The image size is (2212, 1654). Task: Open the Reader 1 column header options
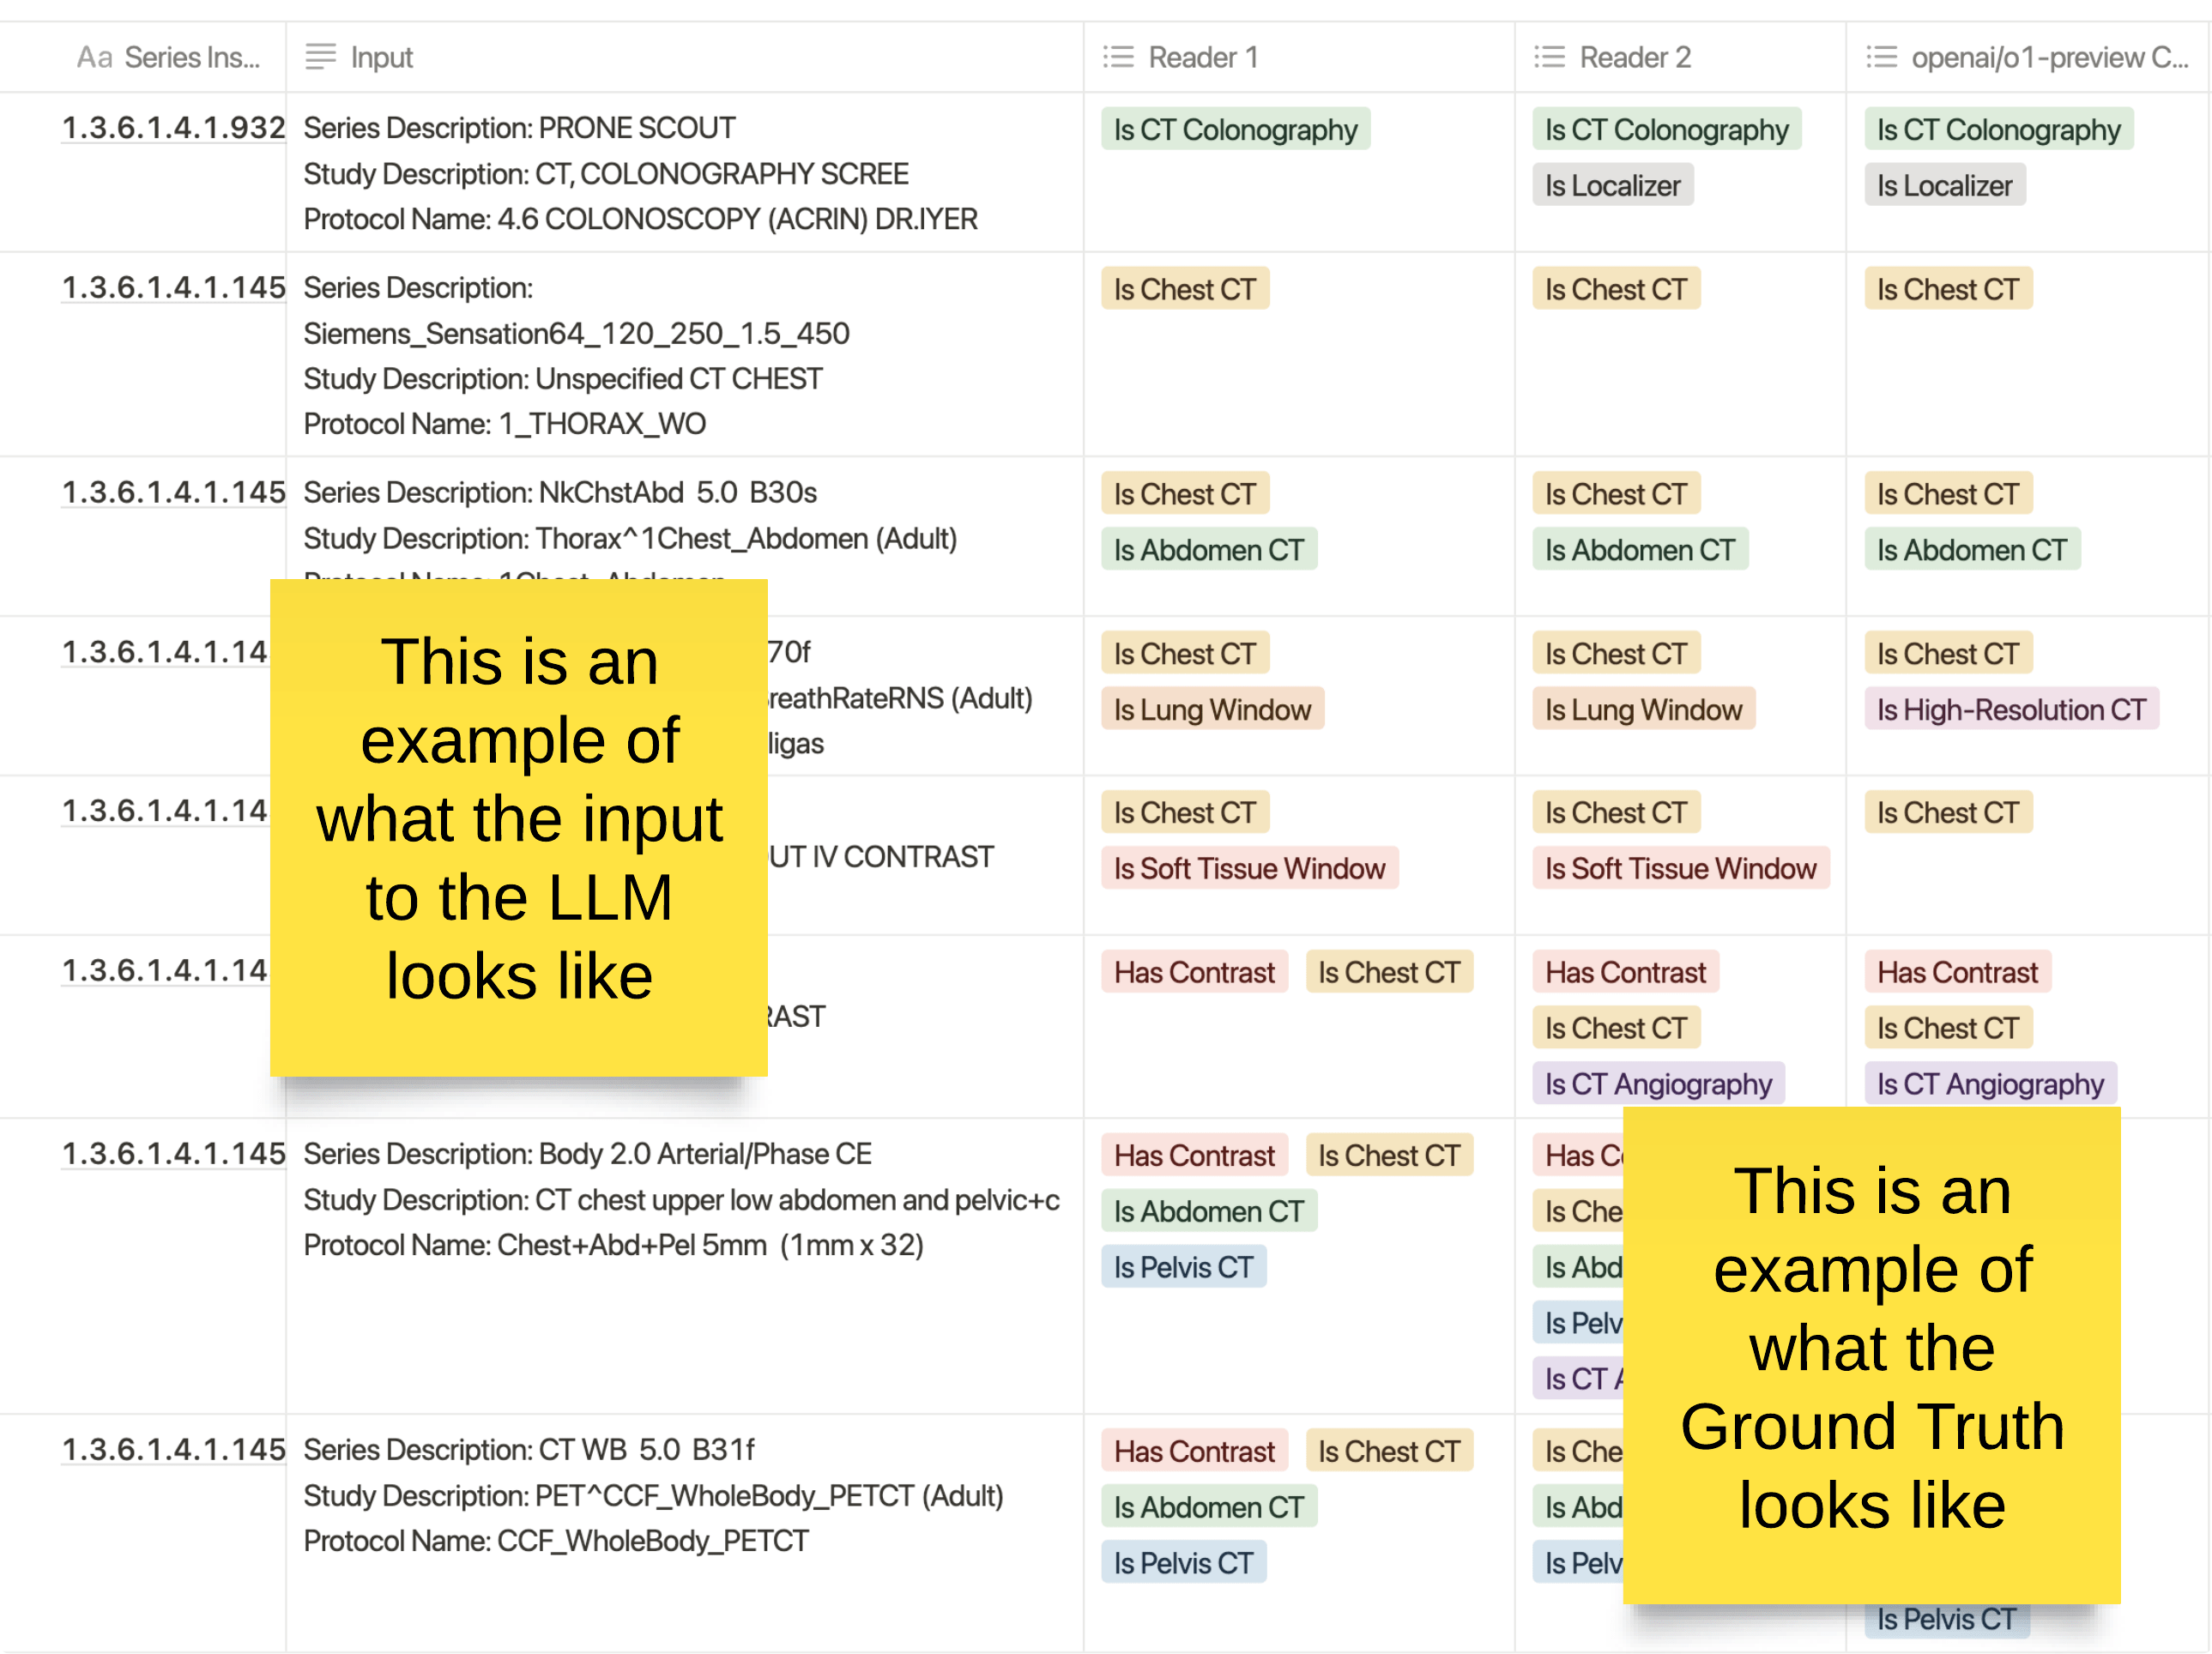pyautogui.click(x=1203, y=57)
